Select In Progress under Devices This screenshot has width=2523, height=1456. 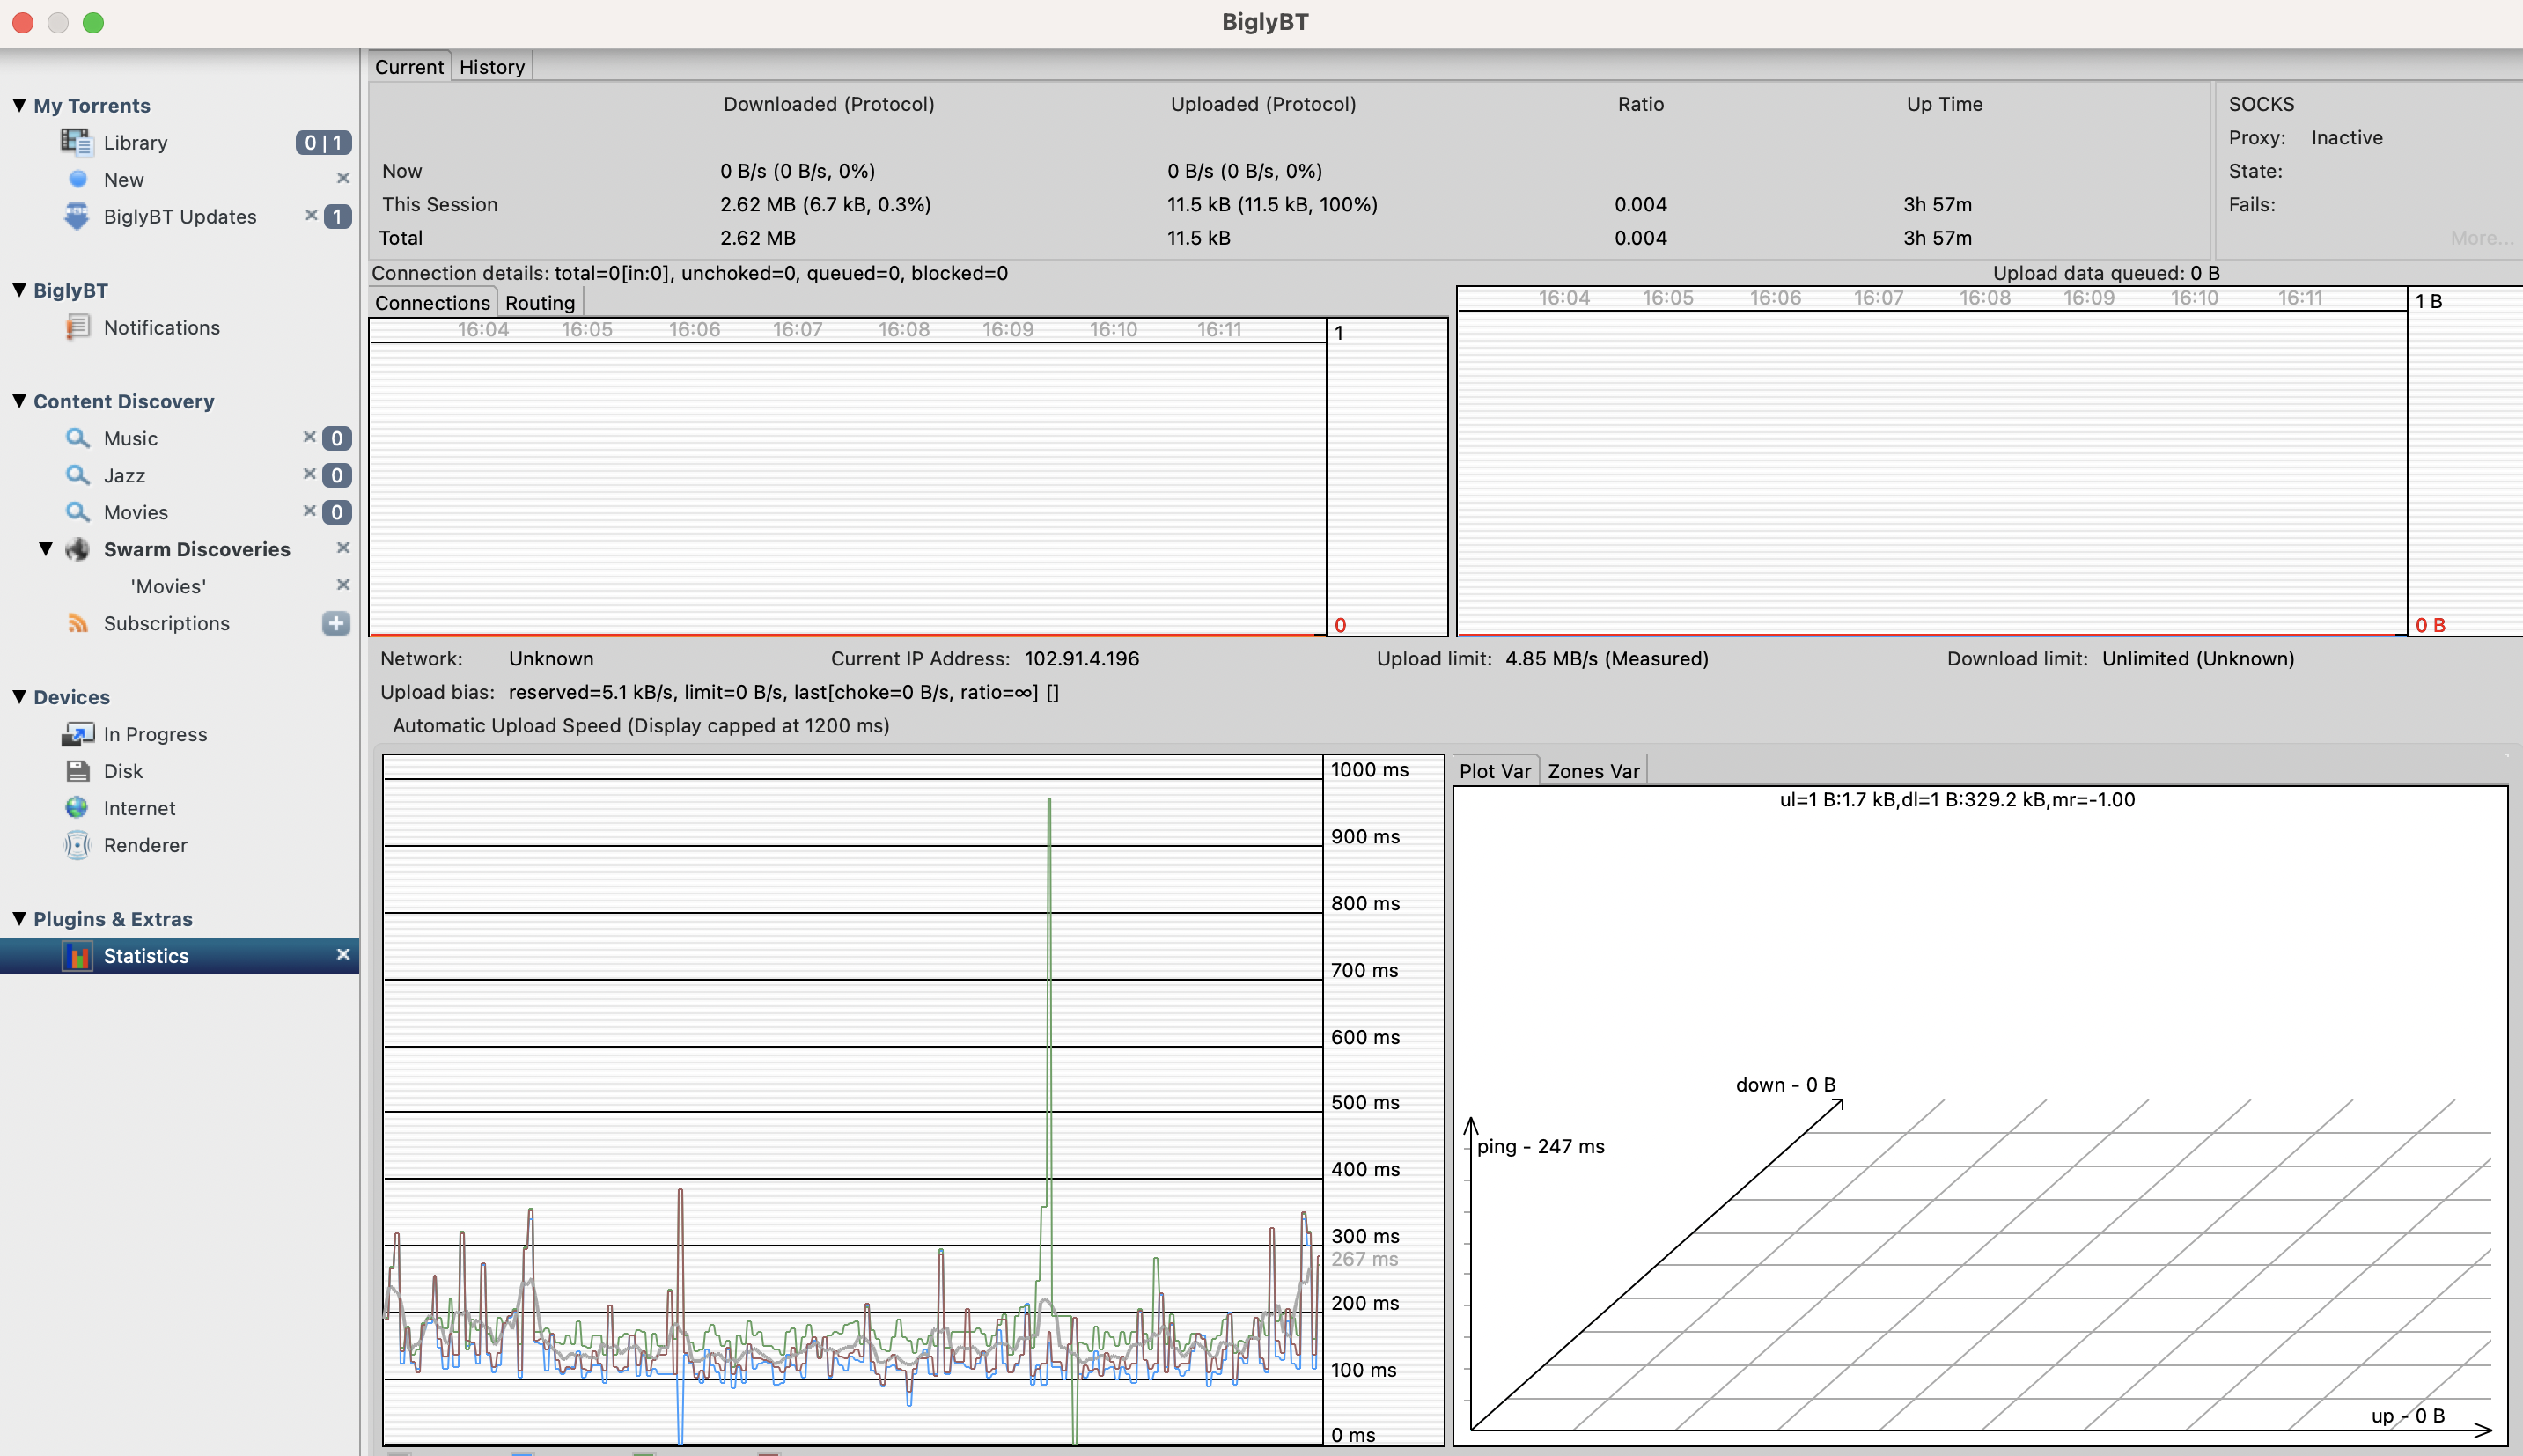tap(156, 735)
